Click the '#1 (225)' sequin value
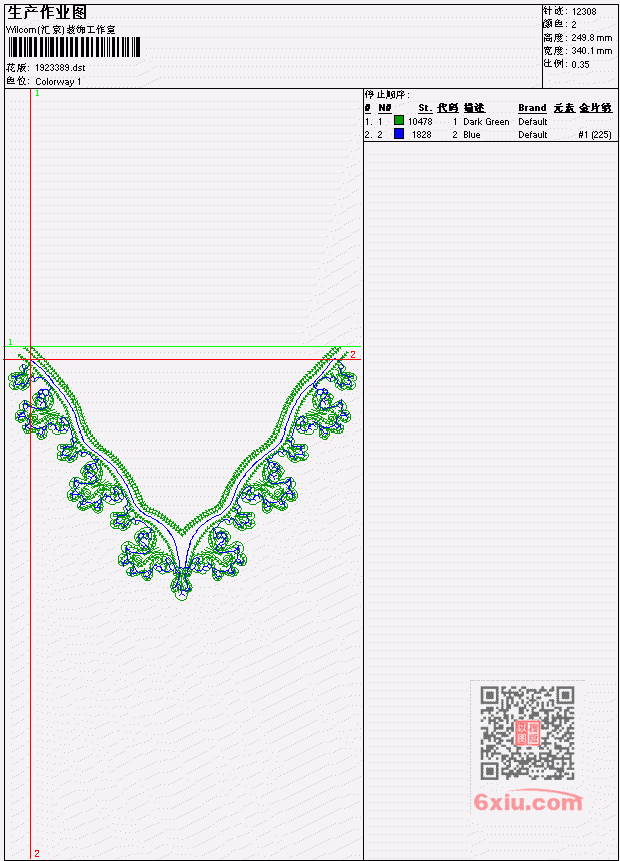Viewport: 620px width, 861px height. (595, 135)
